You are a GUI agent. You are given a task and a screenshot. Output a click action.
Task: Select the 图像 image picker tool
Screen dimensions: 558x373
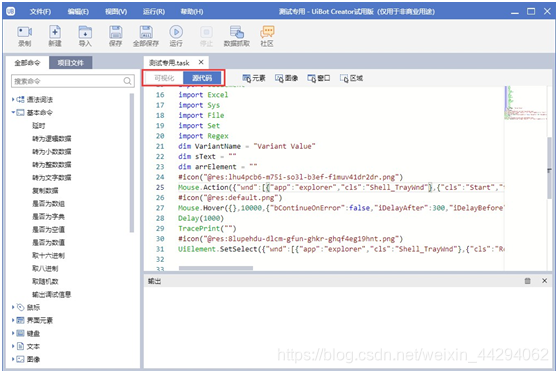(x=286, y=78)
